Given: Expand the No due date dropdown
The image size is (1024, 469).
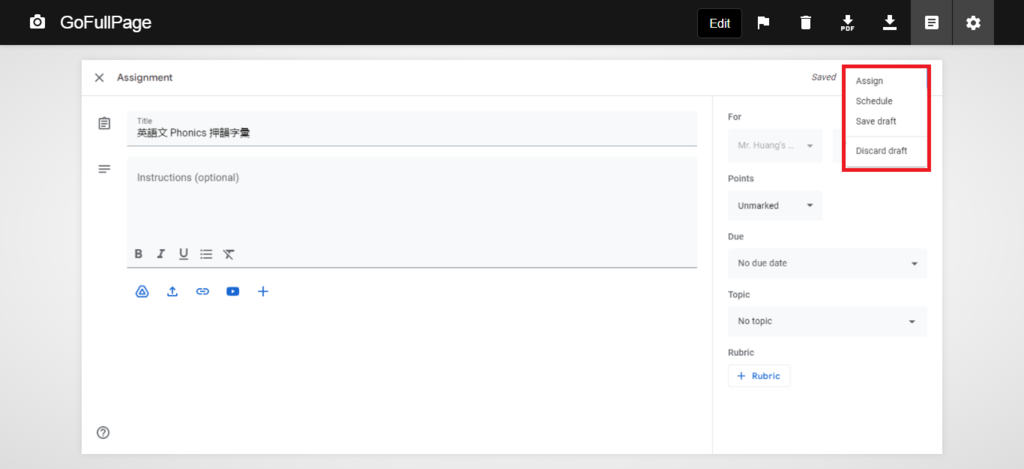Looking at the screenshot, I should (x=827, y=264).
